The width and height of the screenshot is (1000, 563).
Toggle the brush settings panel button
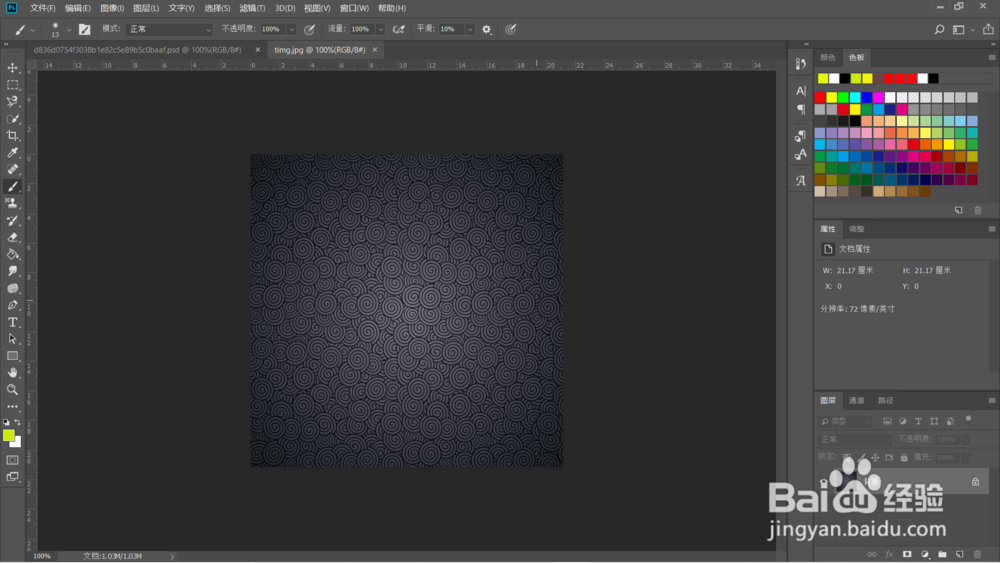tap(84, 29)
